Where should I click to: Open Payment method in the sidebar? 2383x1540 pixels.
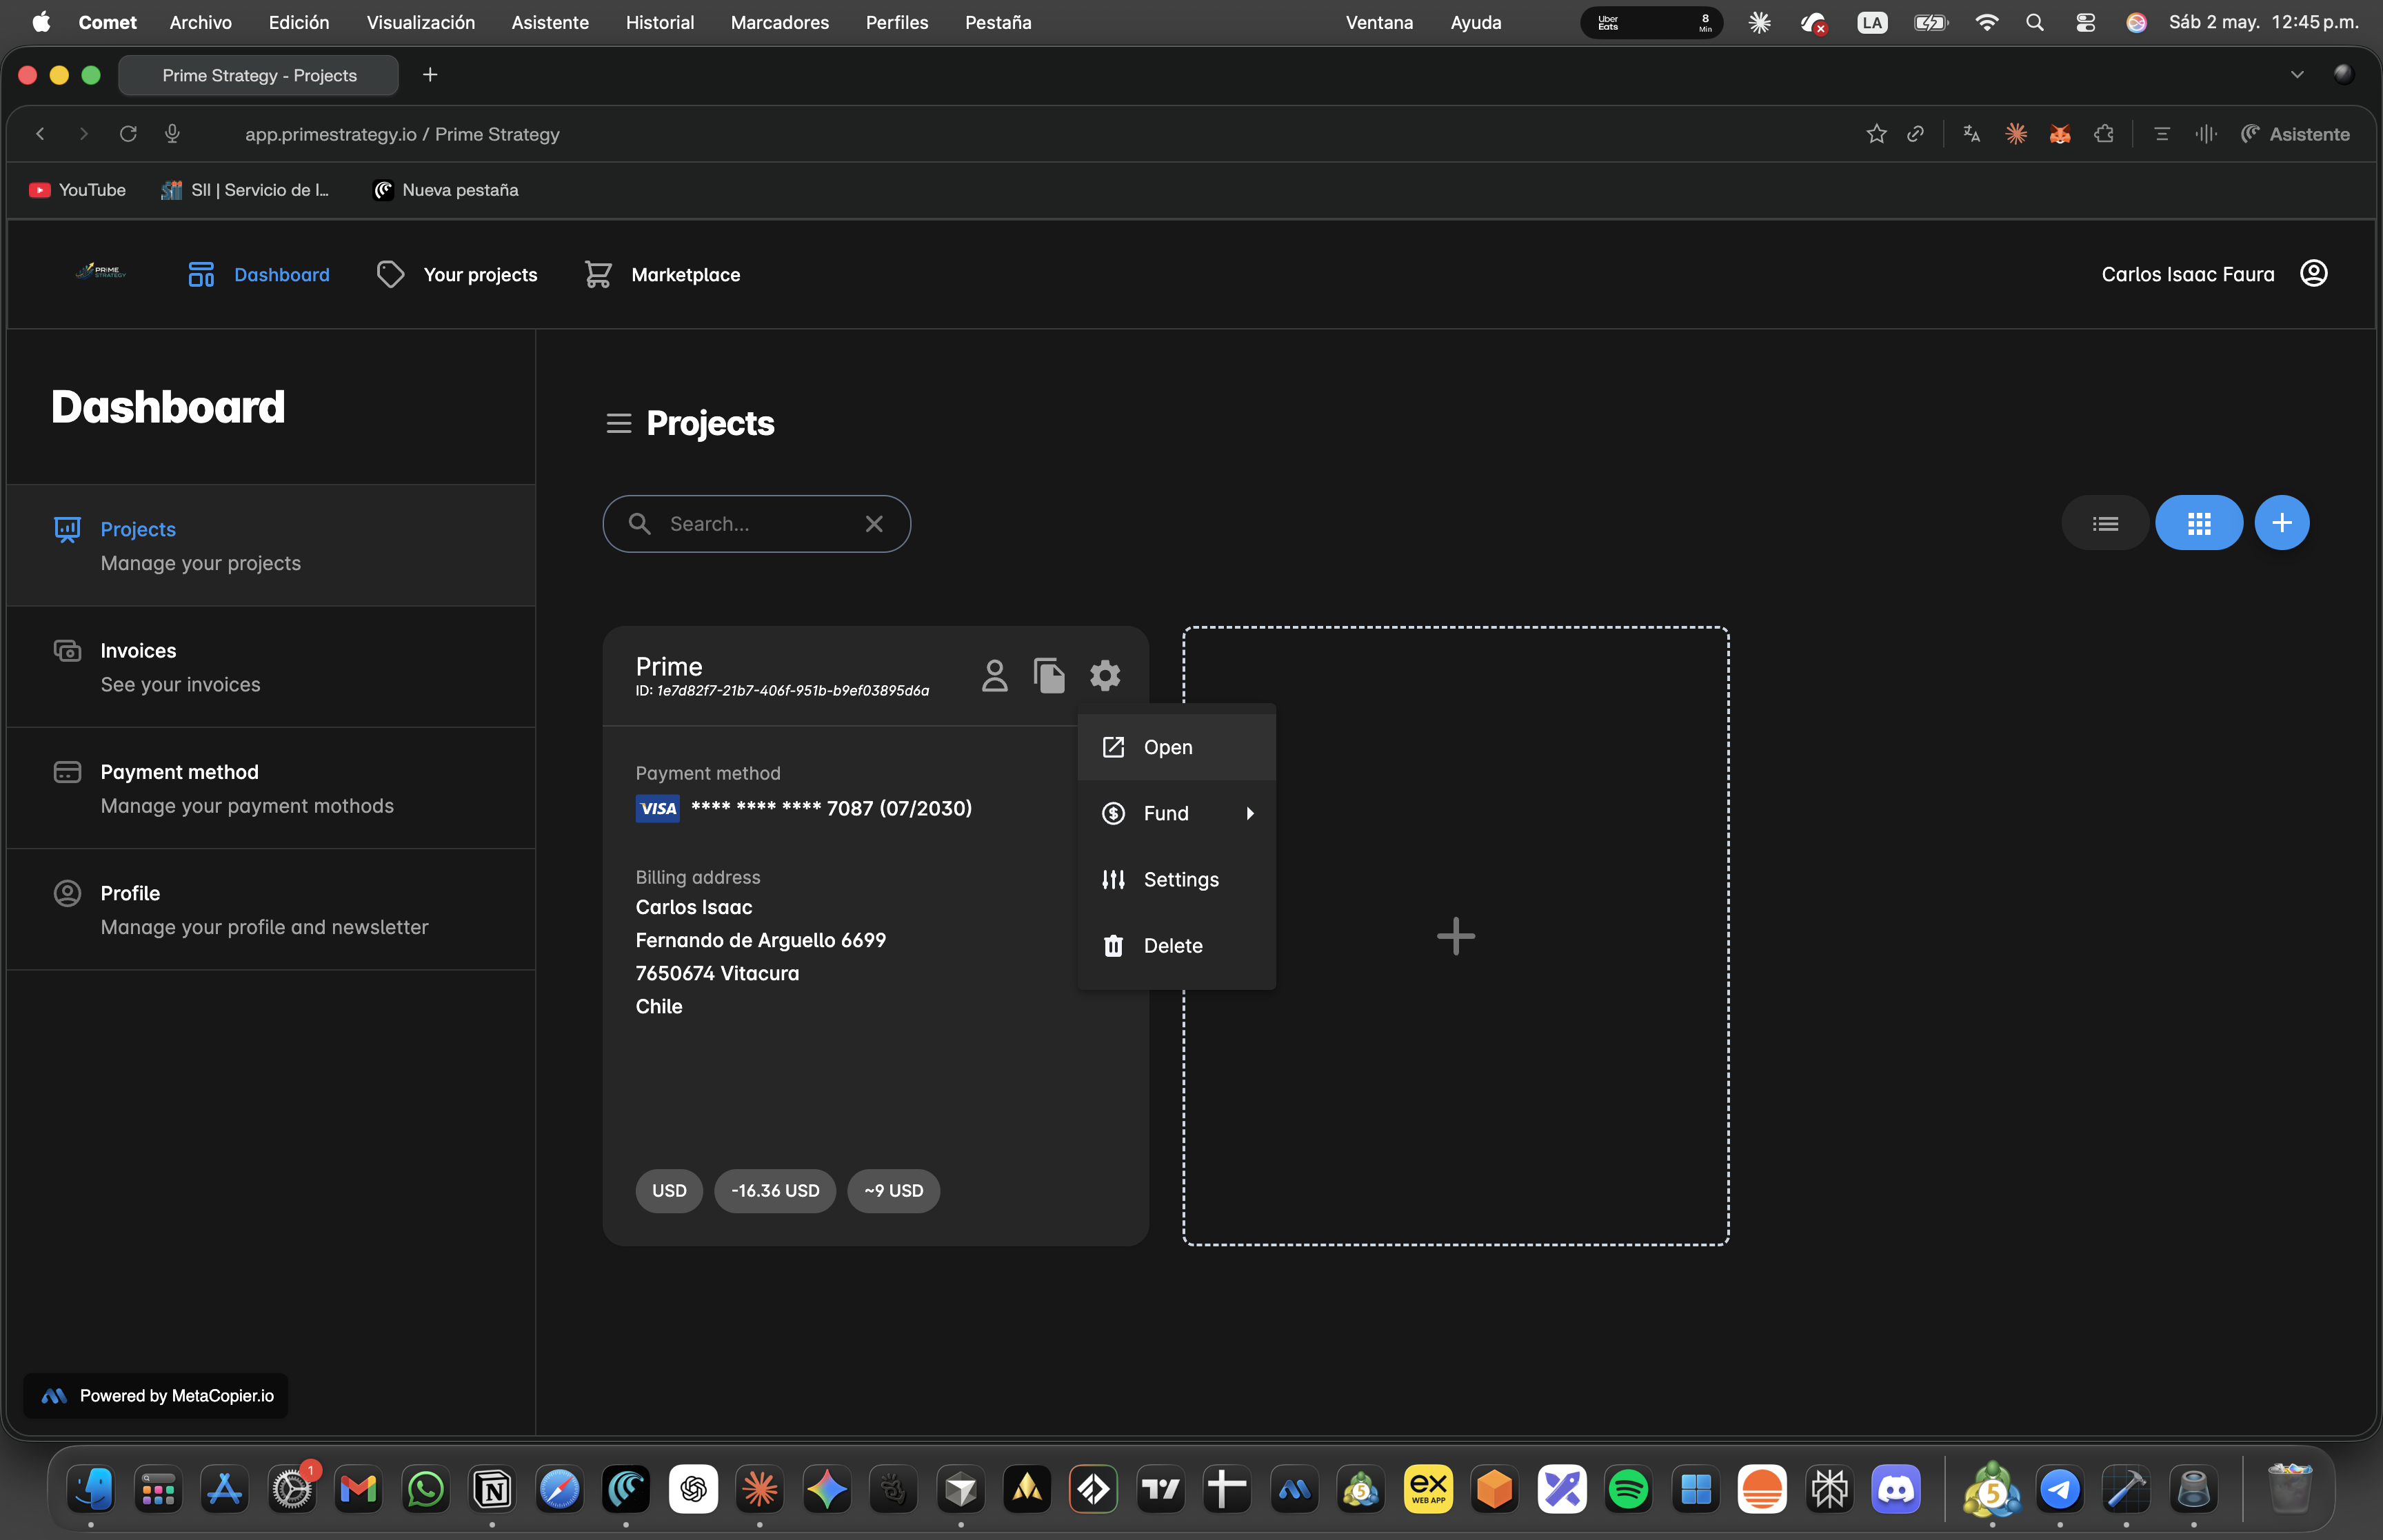coord(271,789)
